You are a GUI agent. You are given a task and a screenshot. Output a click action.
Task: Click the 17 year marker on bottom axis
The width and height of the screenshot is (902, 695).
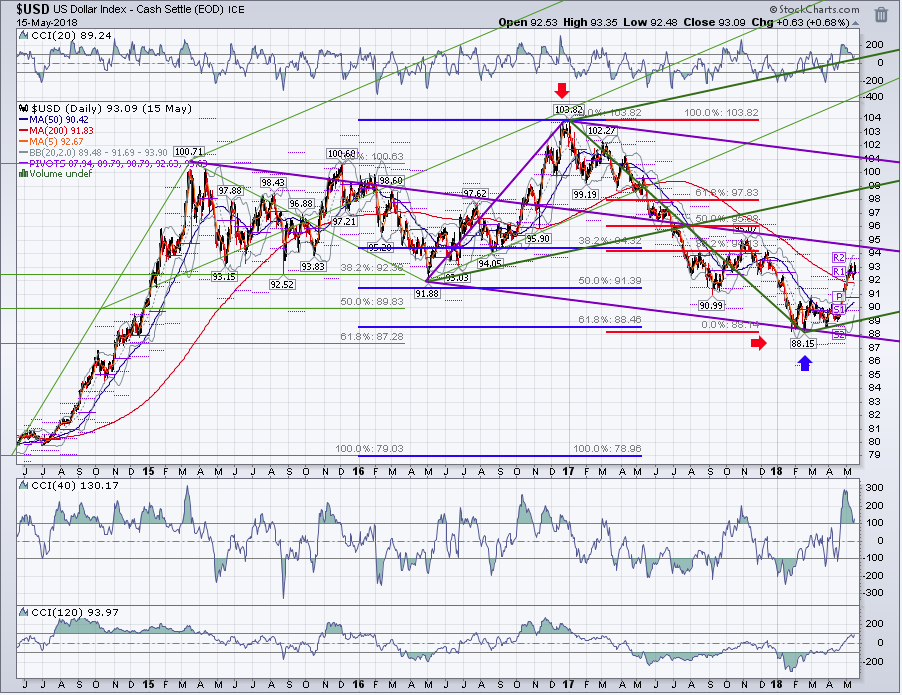568,685
